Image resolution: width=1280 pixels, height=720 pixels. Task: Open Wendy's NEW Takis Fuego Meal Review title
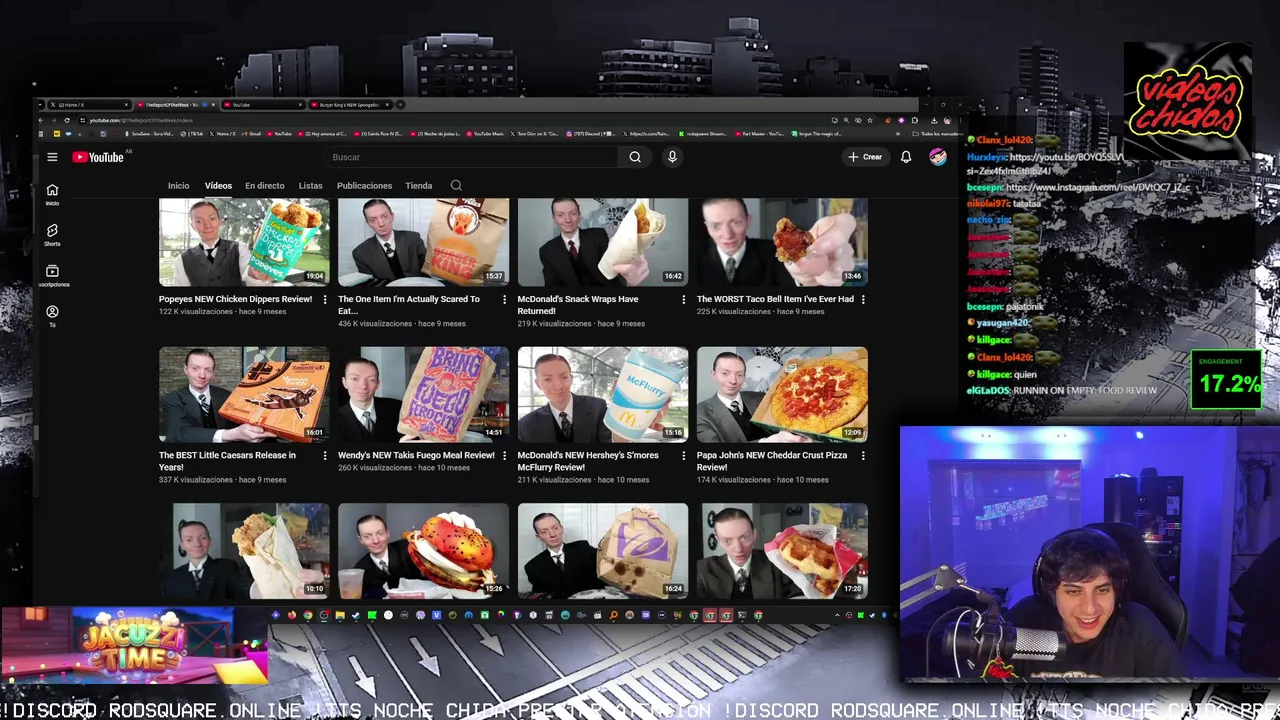416,455
